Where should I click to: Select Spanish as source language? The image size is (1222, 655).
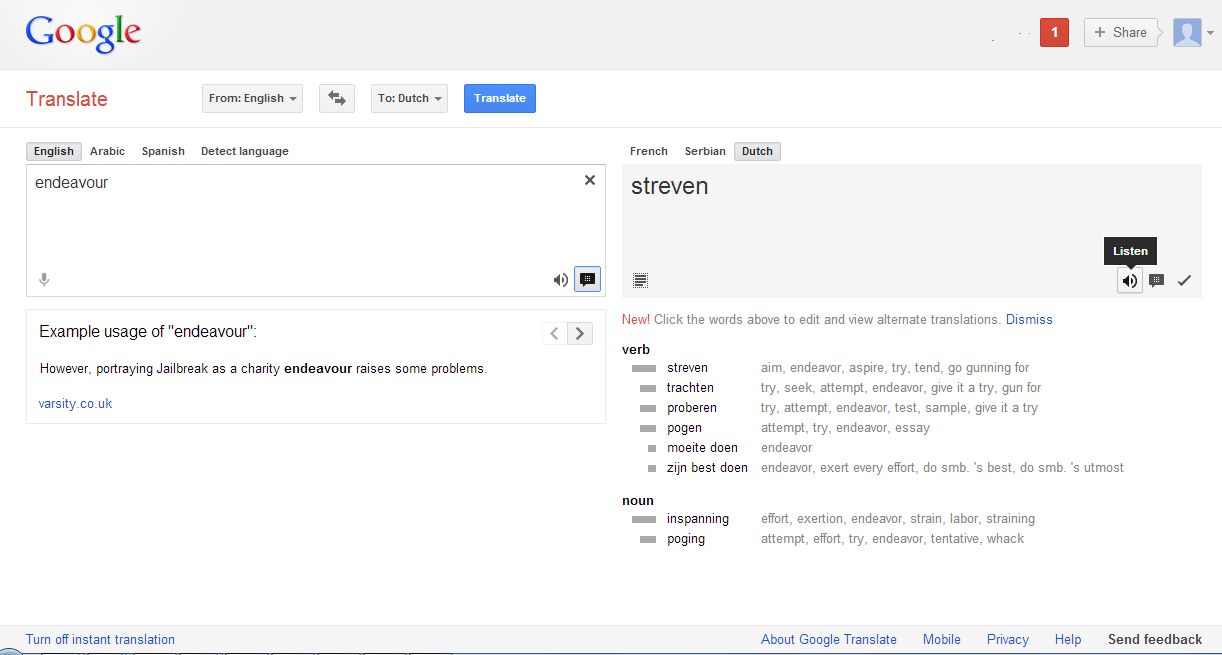[163, 151]
